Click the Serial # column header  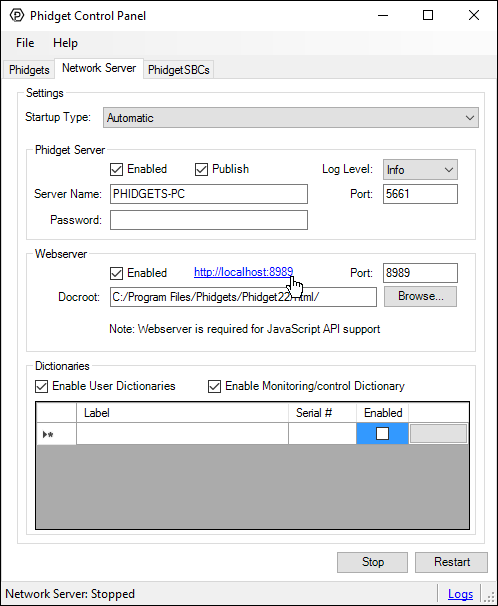[x=322, y=413]
